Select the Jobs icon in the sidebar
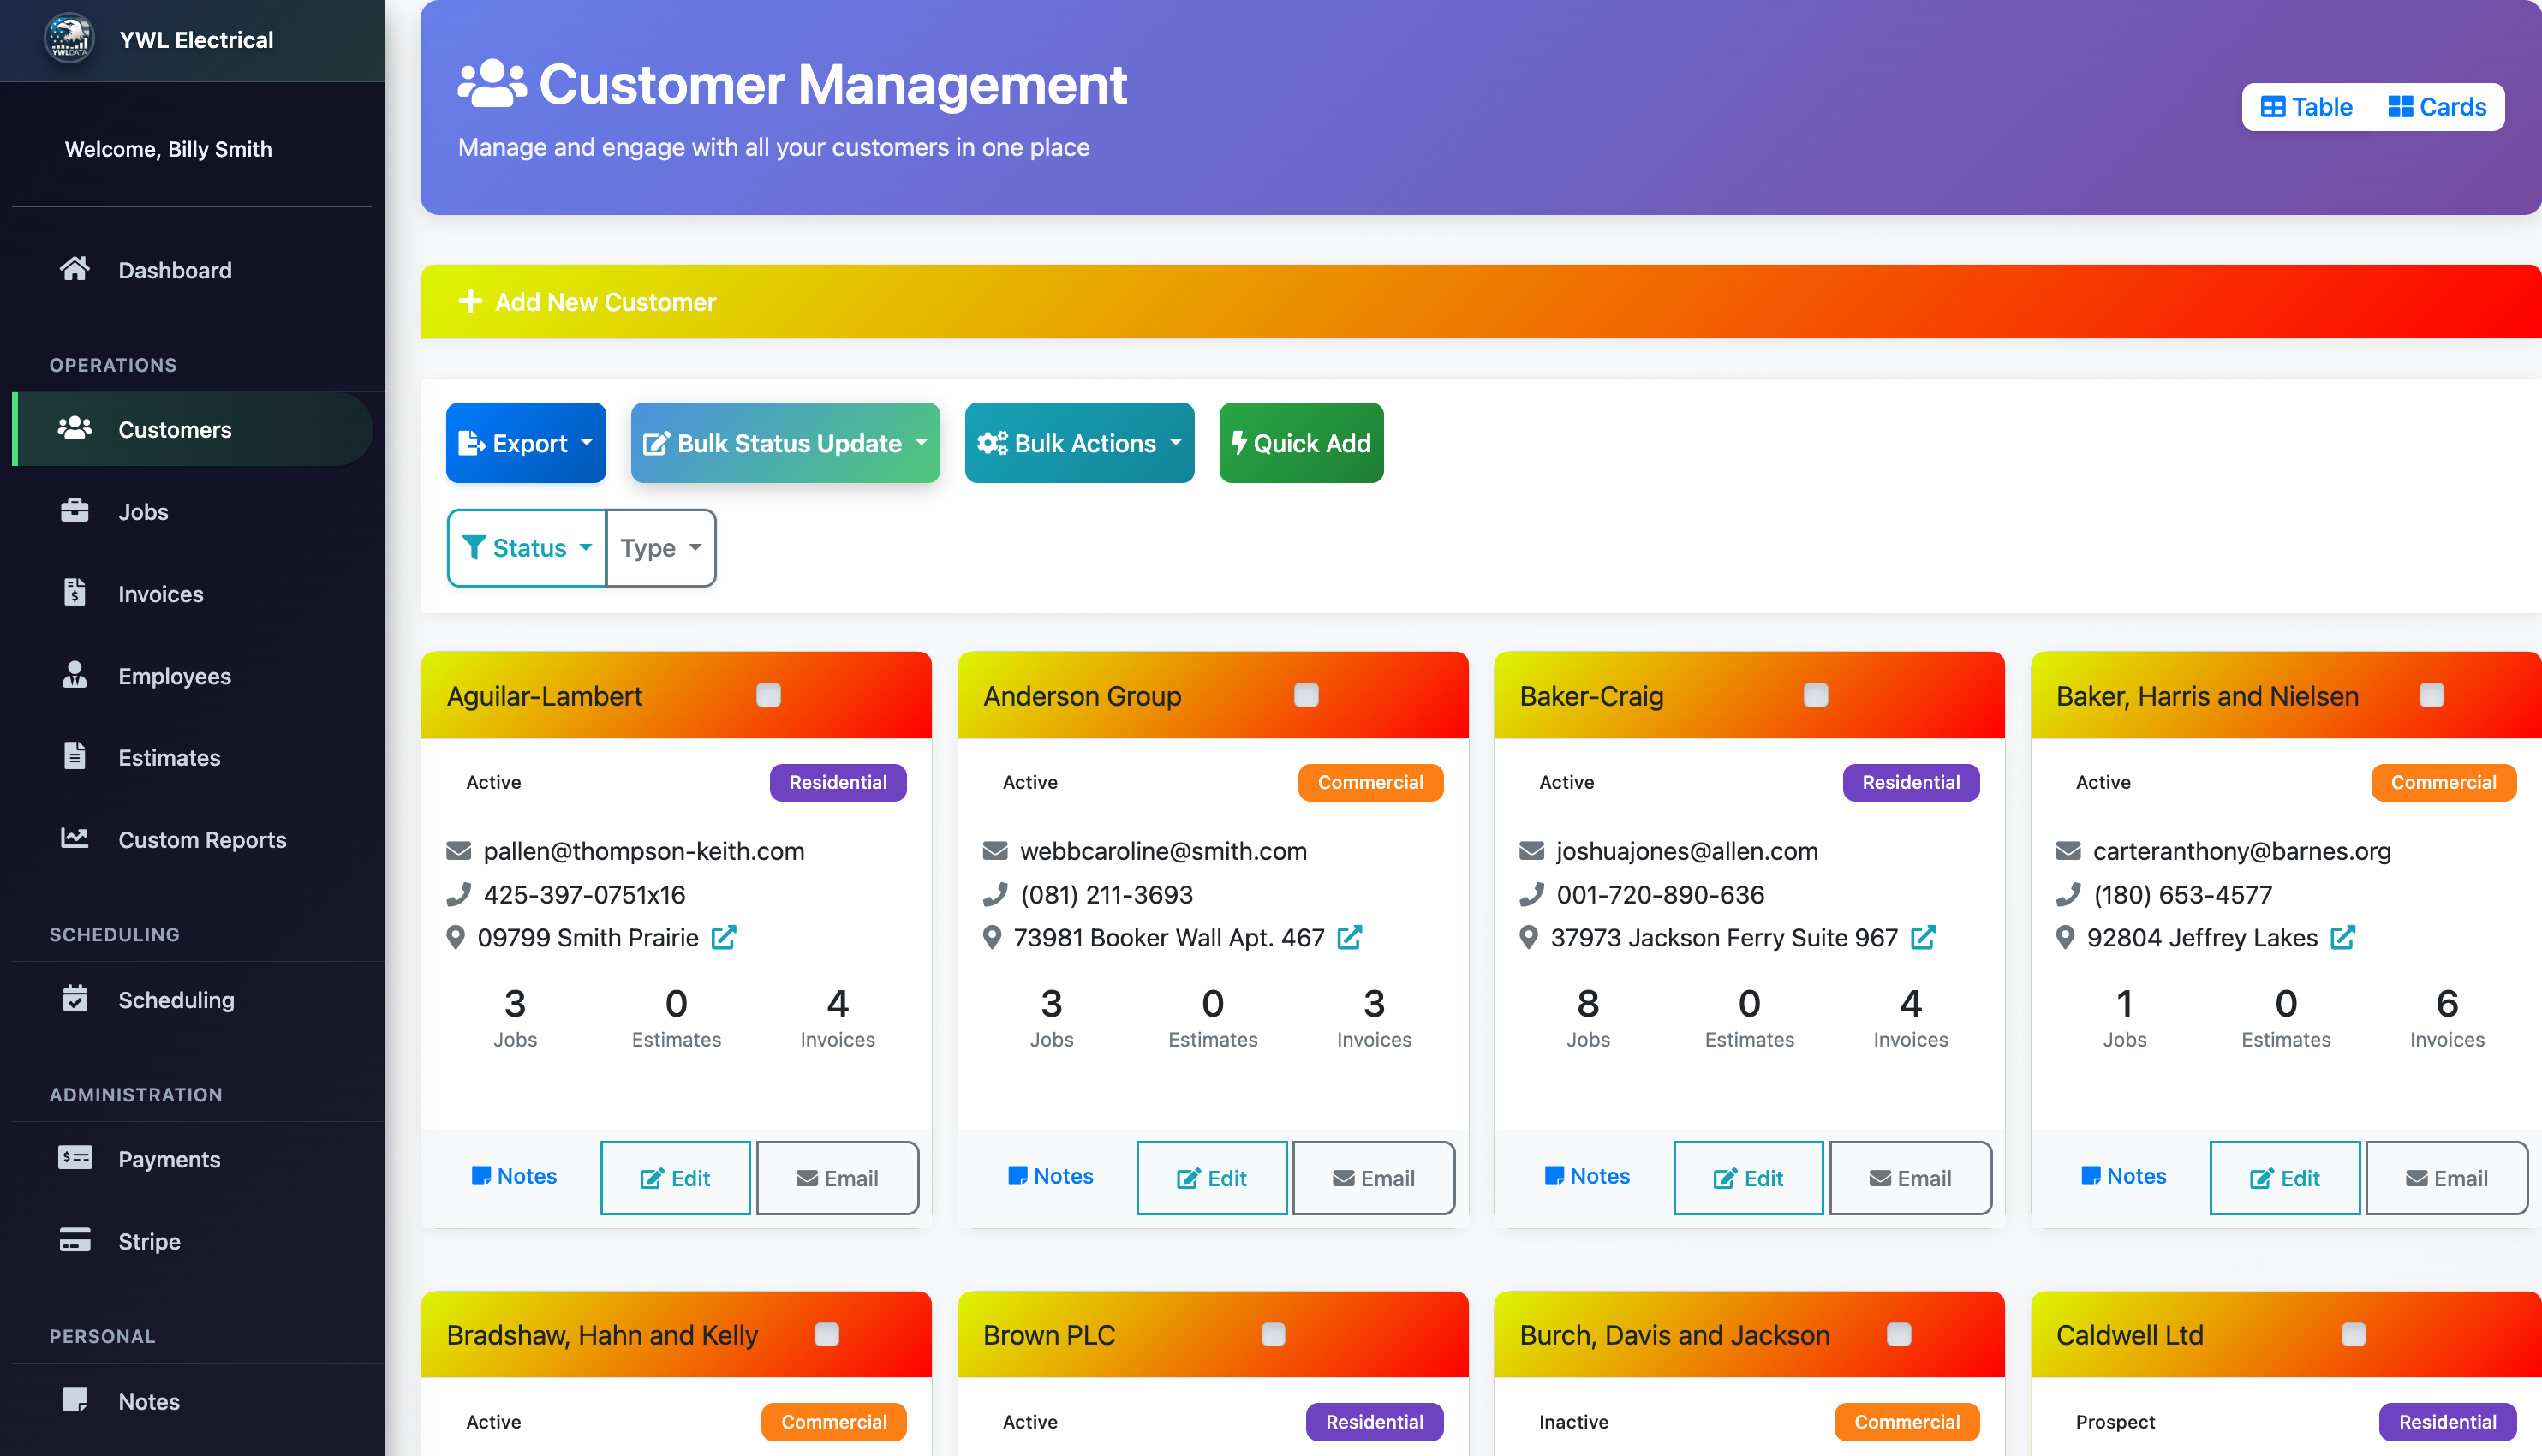This screenshot has height=1456, width=2542. (x=75, y=511)
